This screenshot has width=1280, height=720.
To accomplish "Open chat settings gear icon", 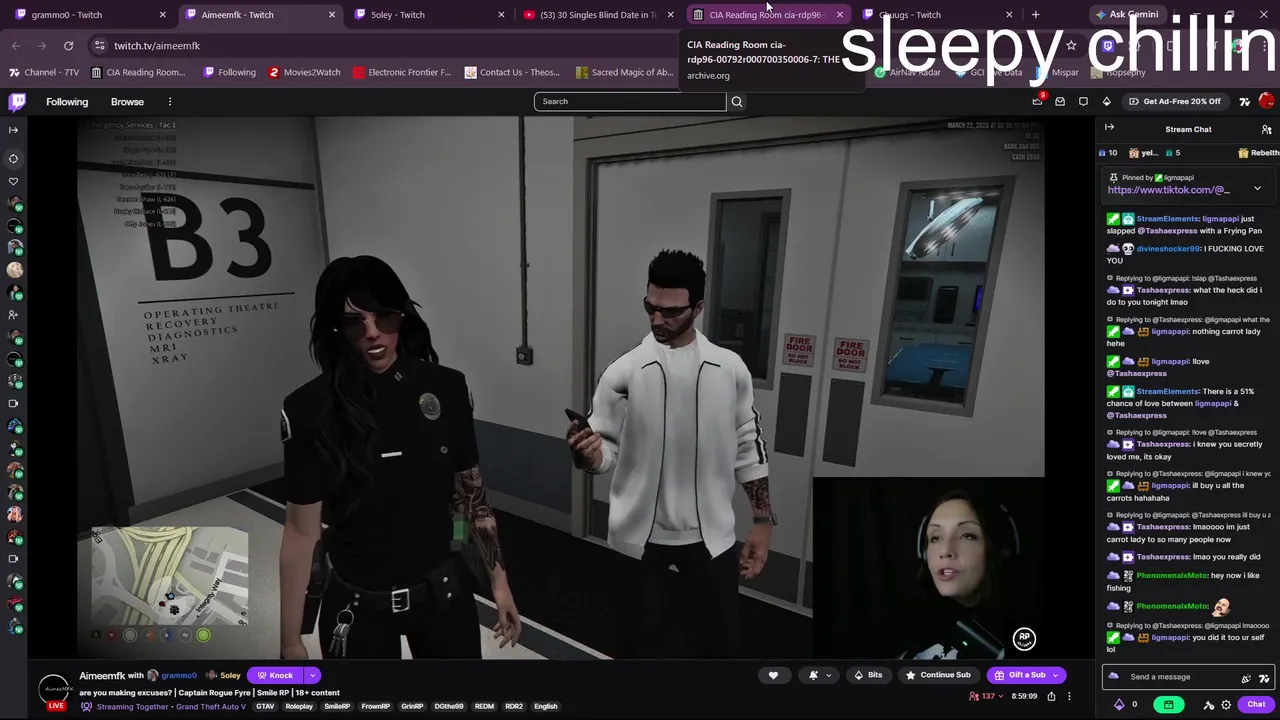I will pyautogui.click(x=1226, y=705).
